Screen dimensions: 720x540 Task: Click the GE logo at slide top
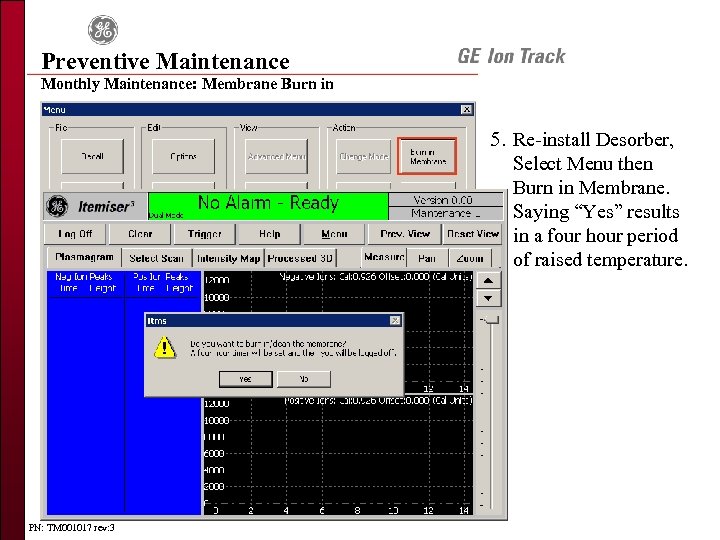coord(103,30)
